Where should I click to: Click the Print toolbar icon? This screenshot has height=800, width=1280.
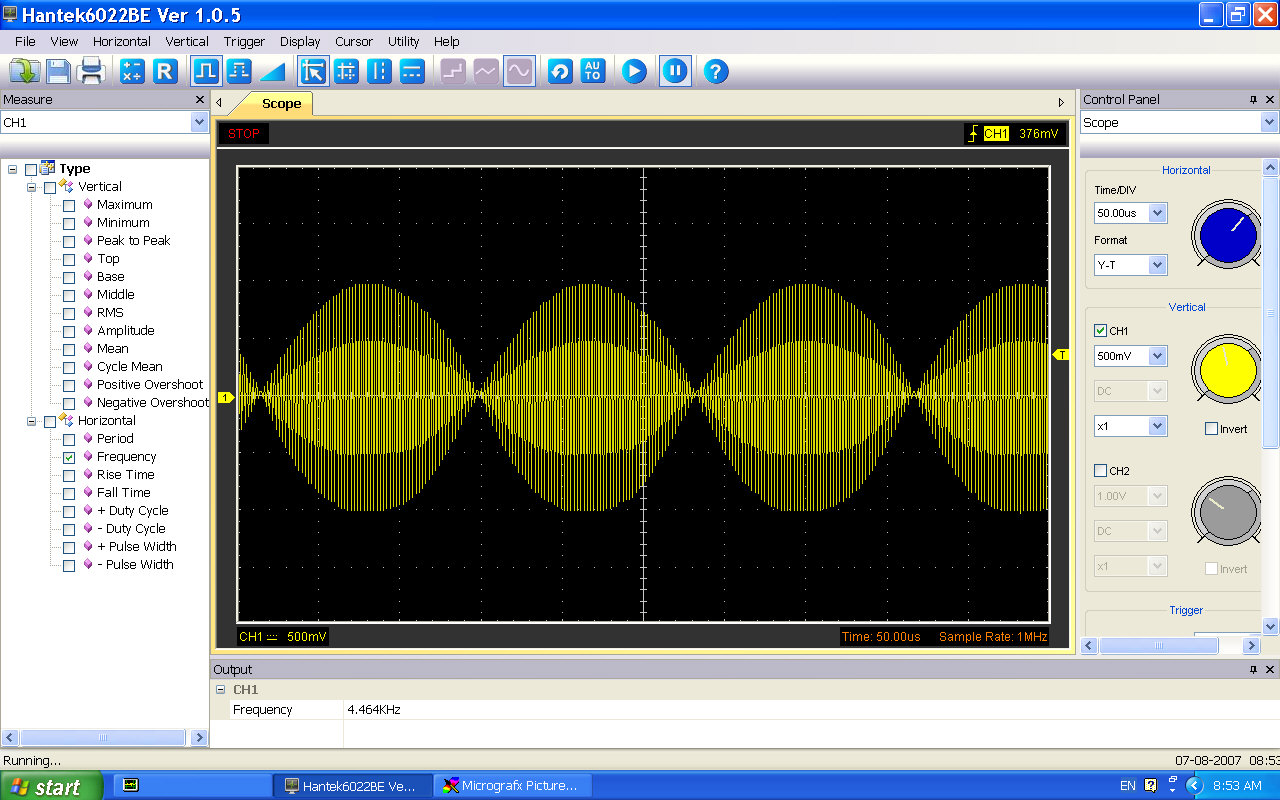coord(91,71)
